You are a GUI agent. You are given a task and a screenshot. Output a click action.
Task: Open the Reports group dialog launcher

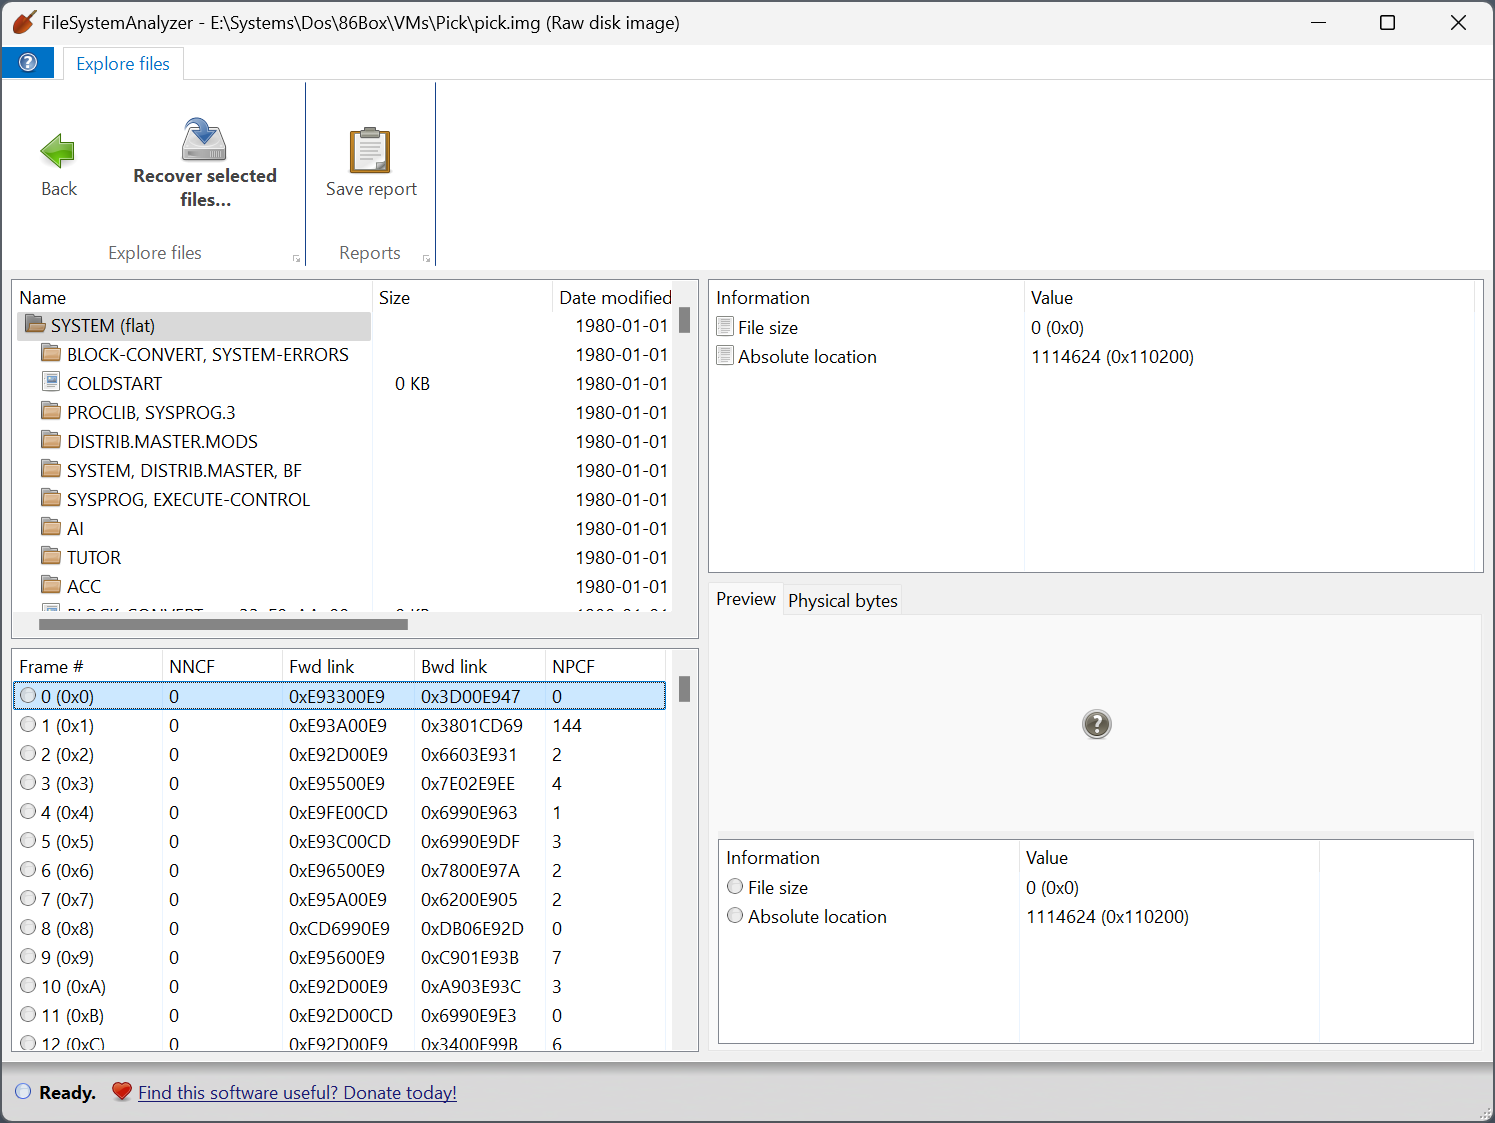point(426,258)
